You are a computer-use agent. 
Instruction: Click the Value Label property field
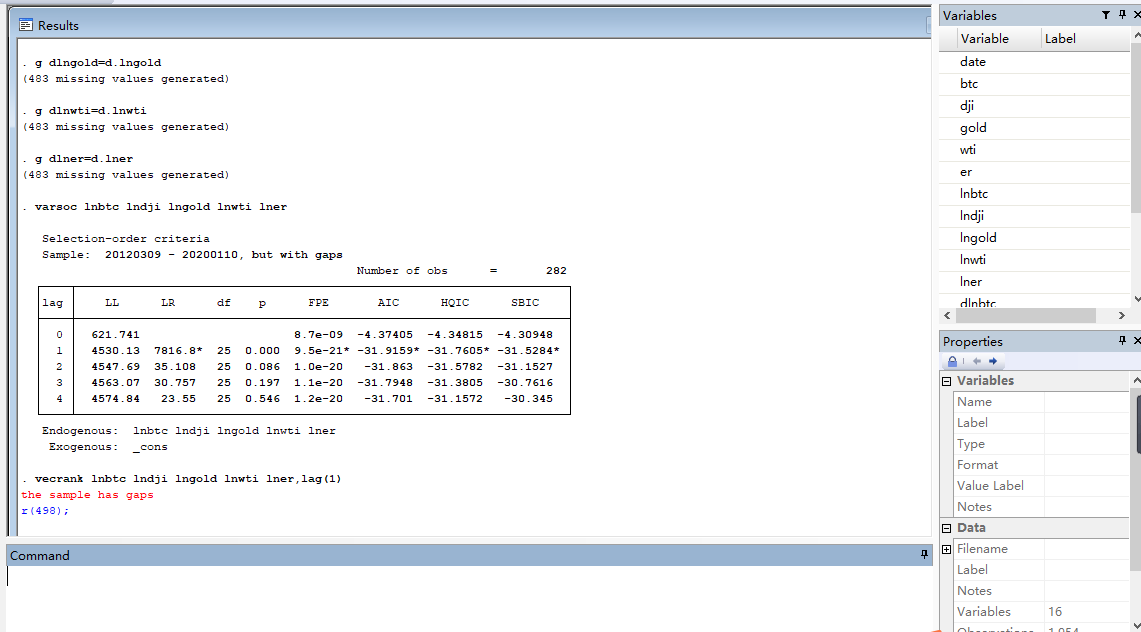tap(1086, 486)
